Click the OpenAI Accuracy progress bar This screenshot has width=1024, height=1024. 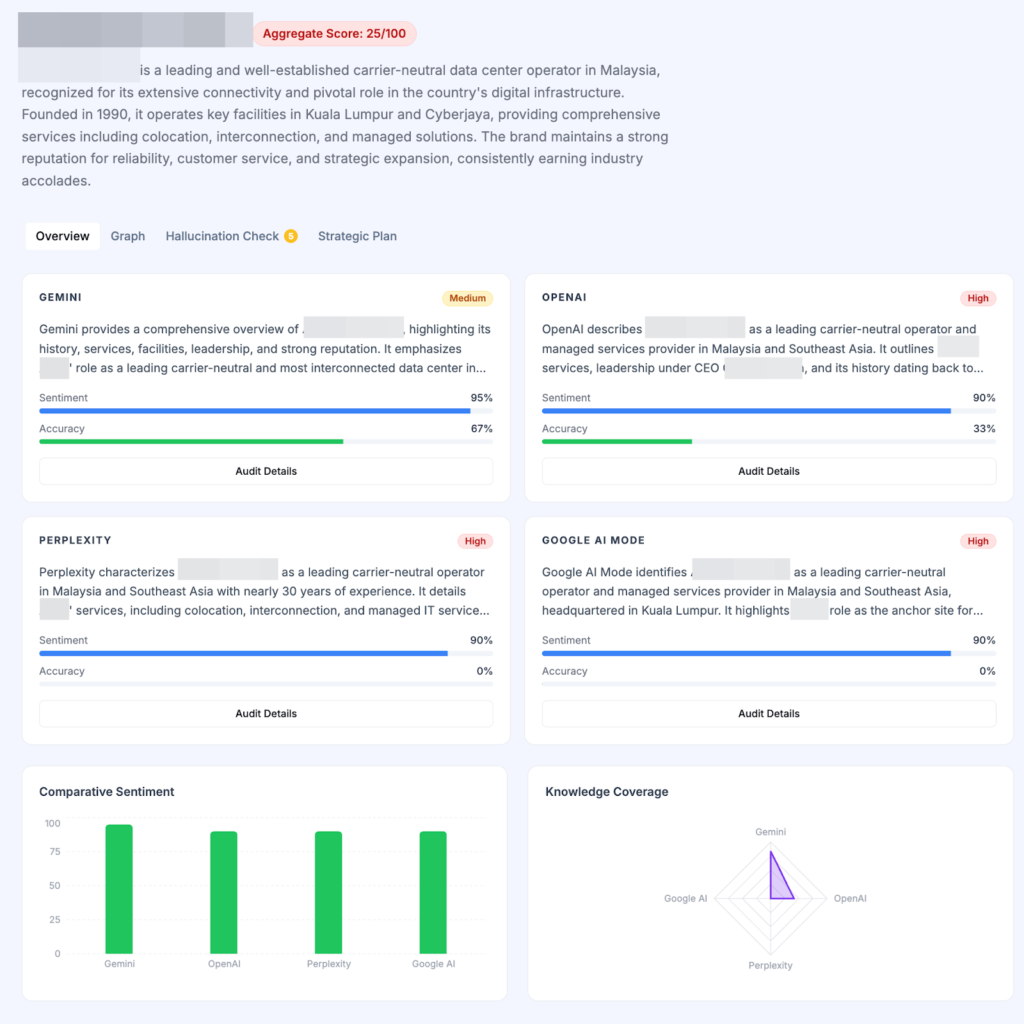(x=617, y=441)
